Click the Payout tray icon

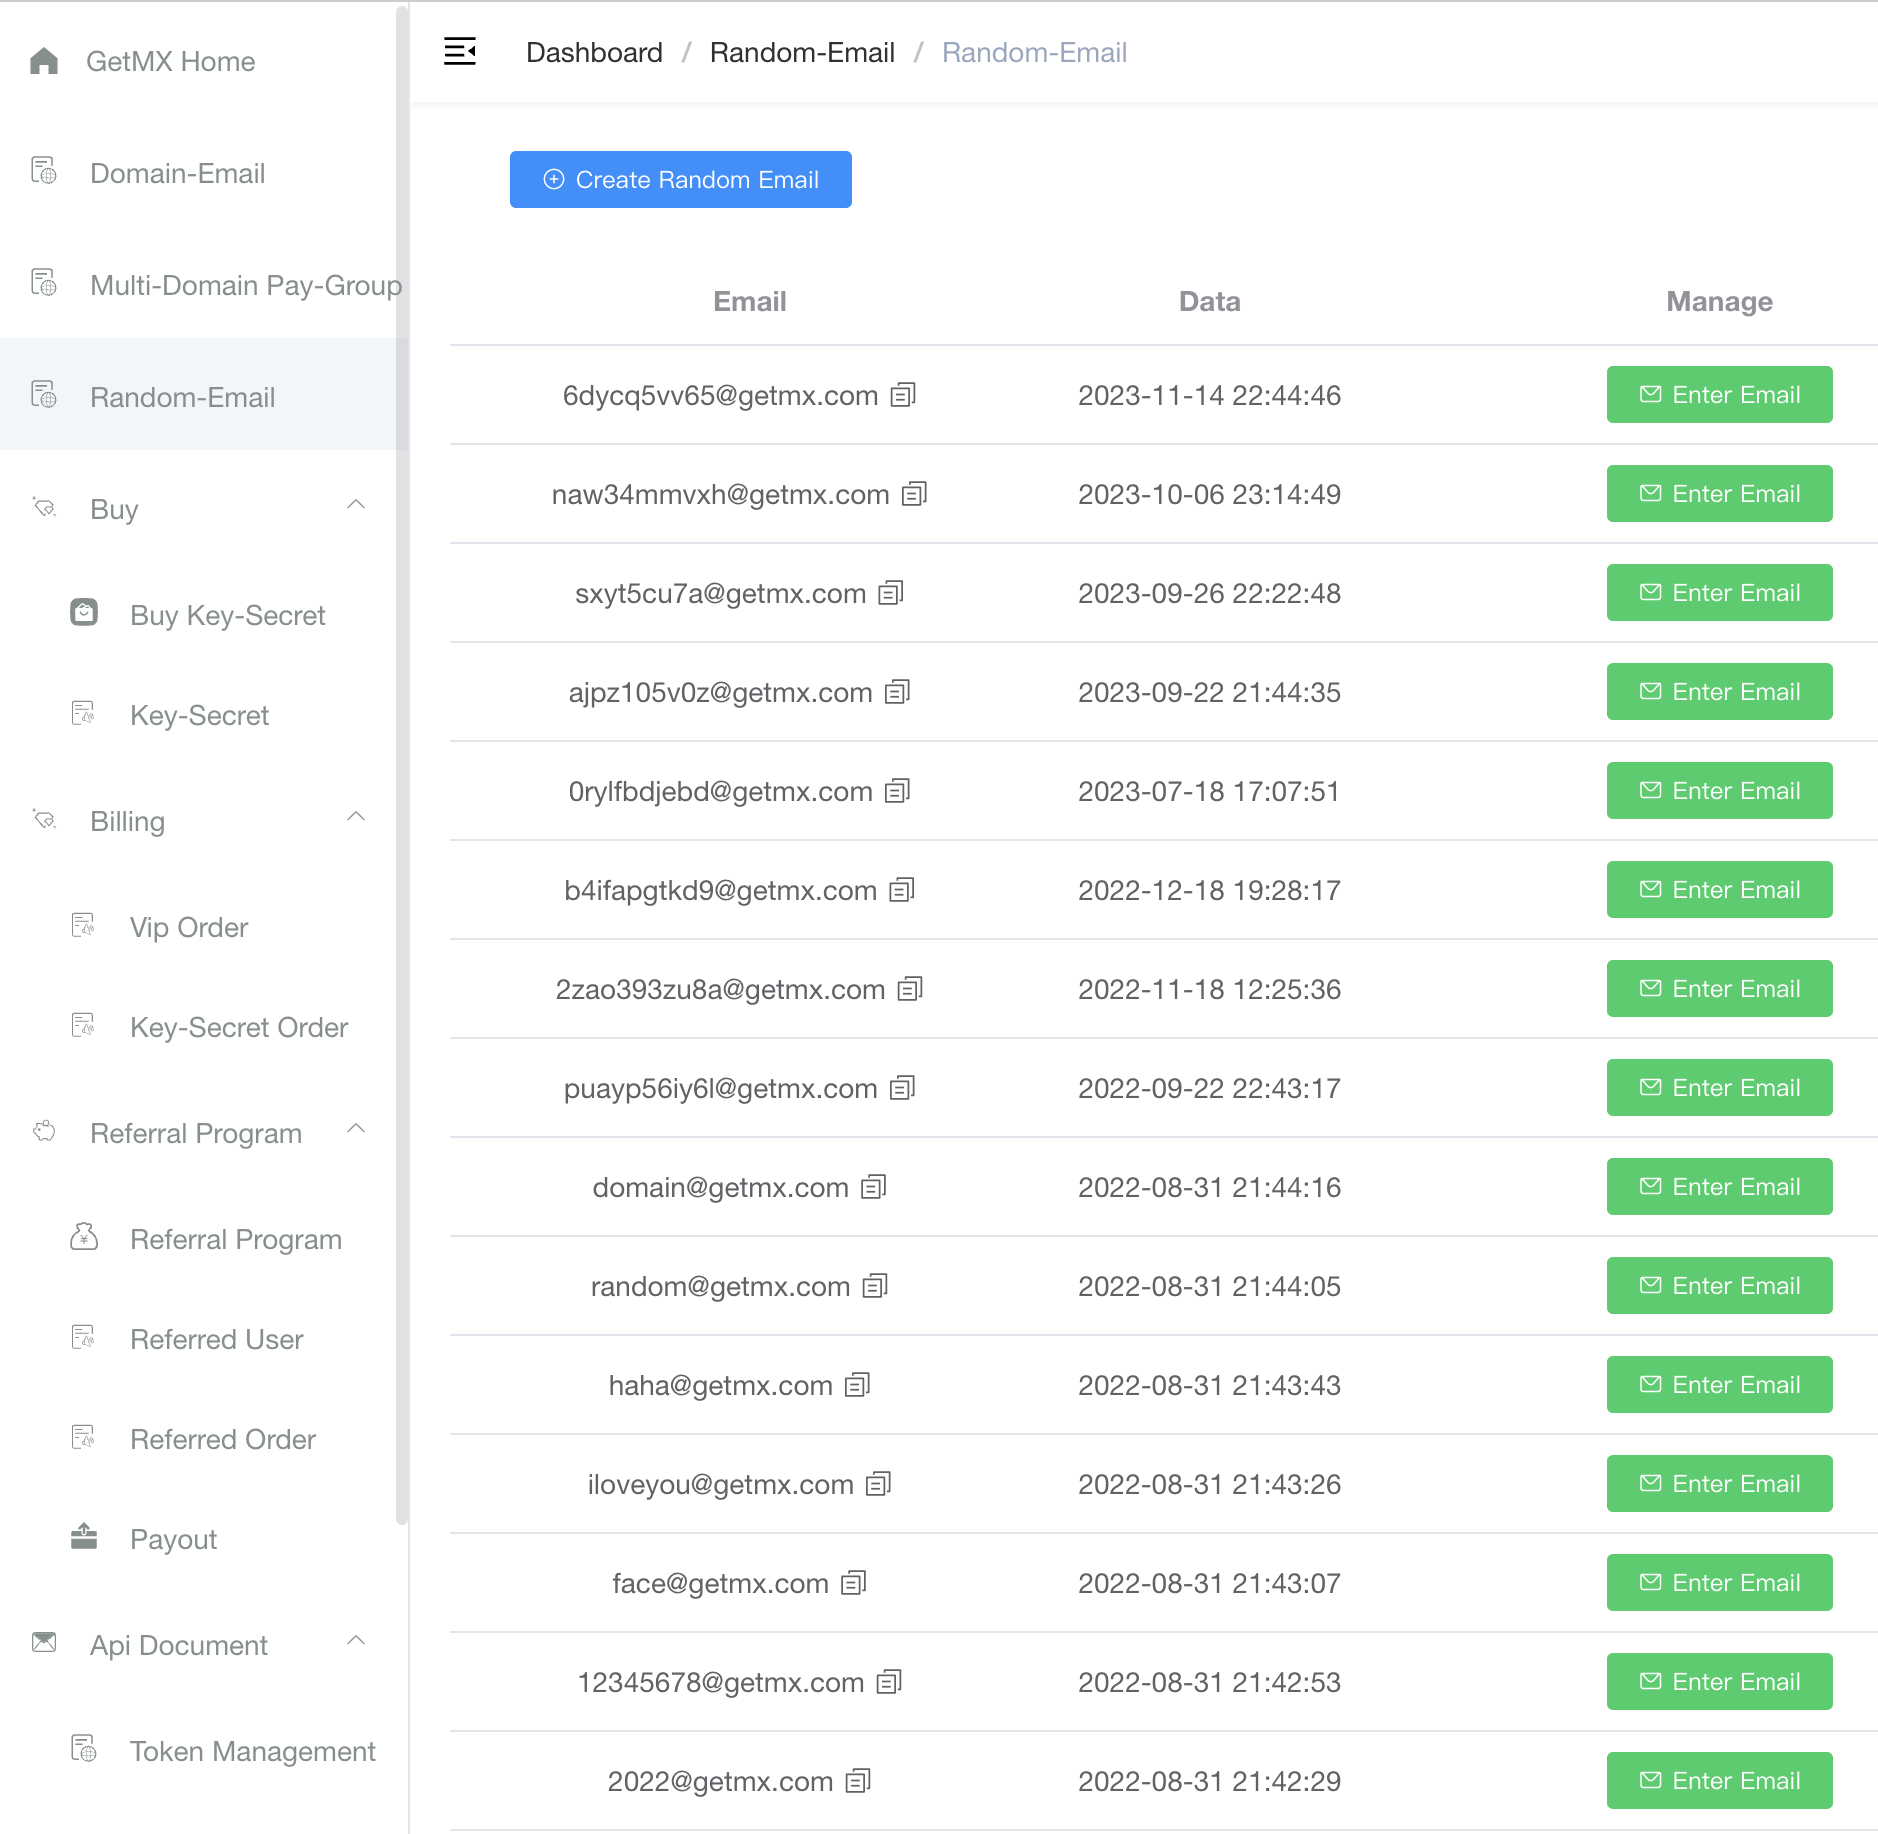point(84,1536)
